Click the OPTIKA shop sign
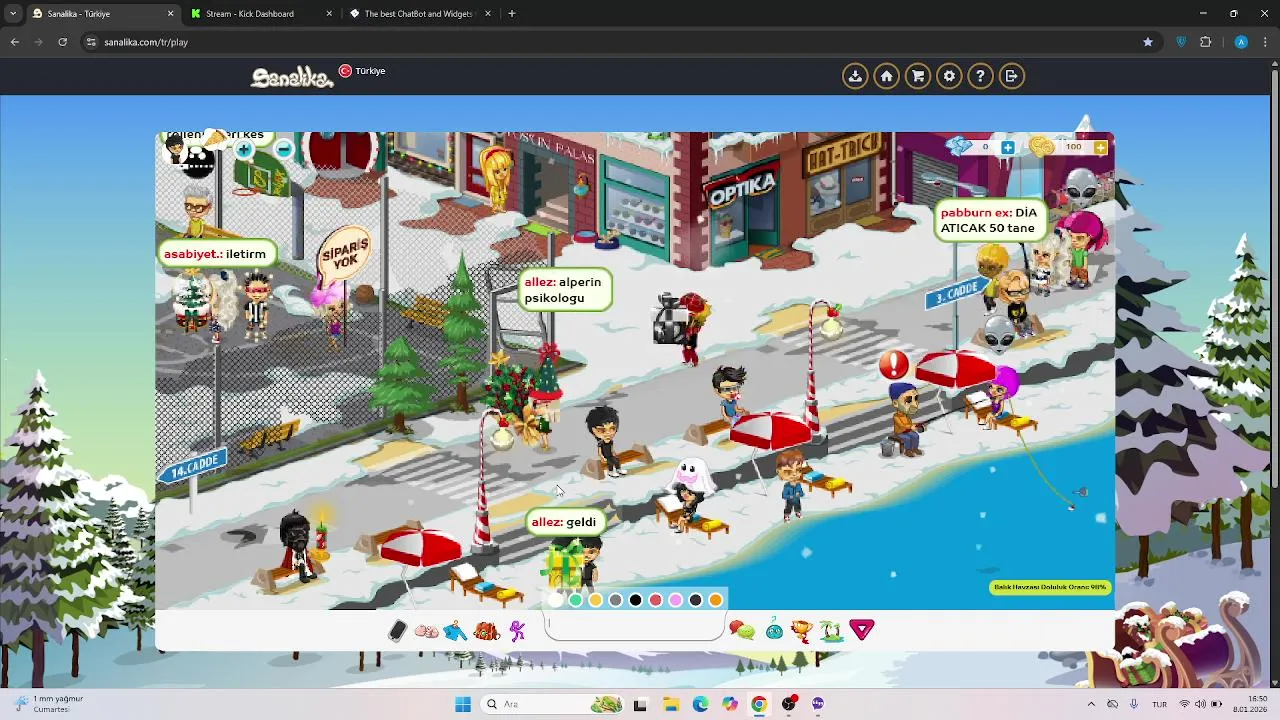The image size is (1280, 720). click(x=742, y=188)
